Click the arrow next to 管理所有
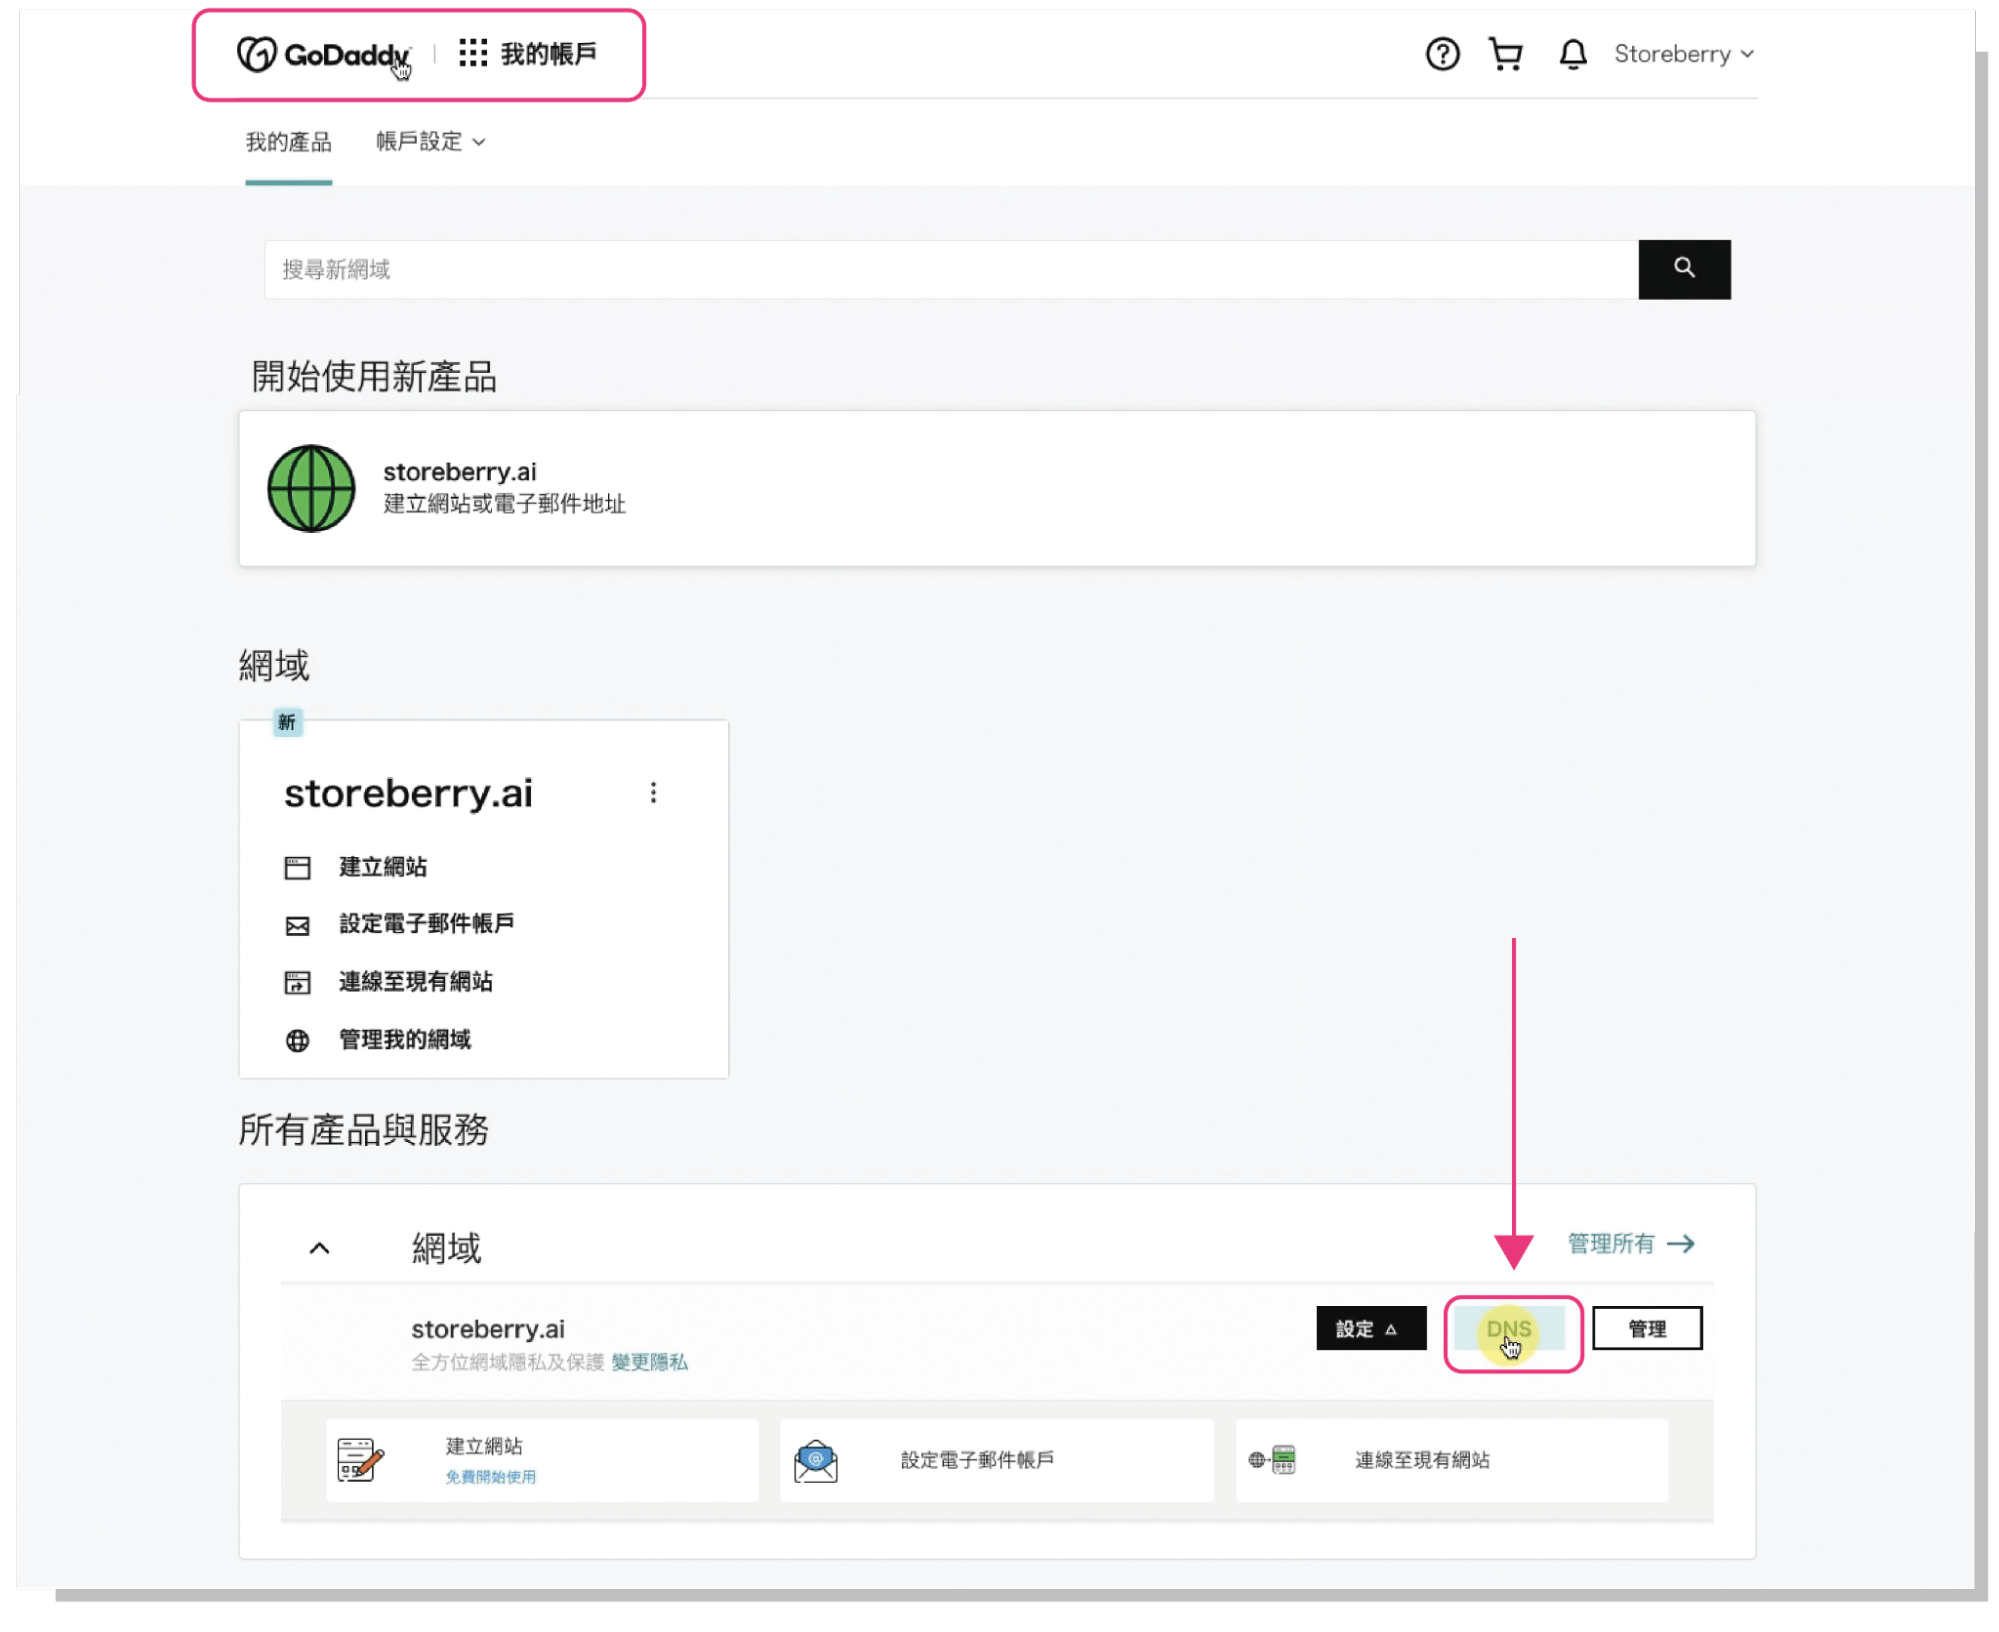Image resolution: width=1999 pixels, height=1632 pixels. coord(1681,1244)
